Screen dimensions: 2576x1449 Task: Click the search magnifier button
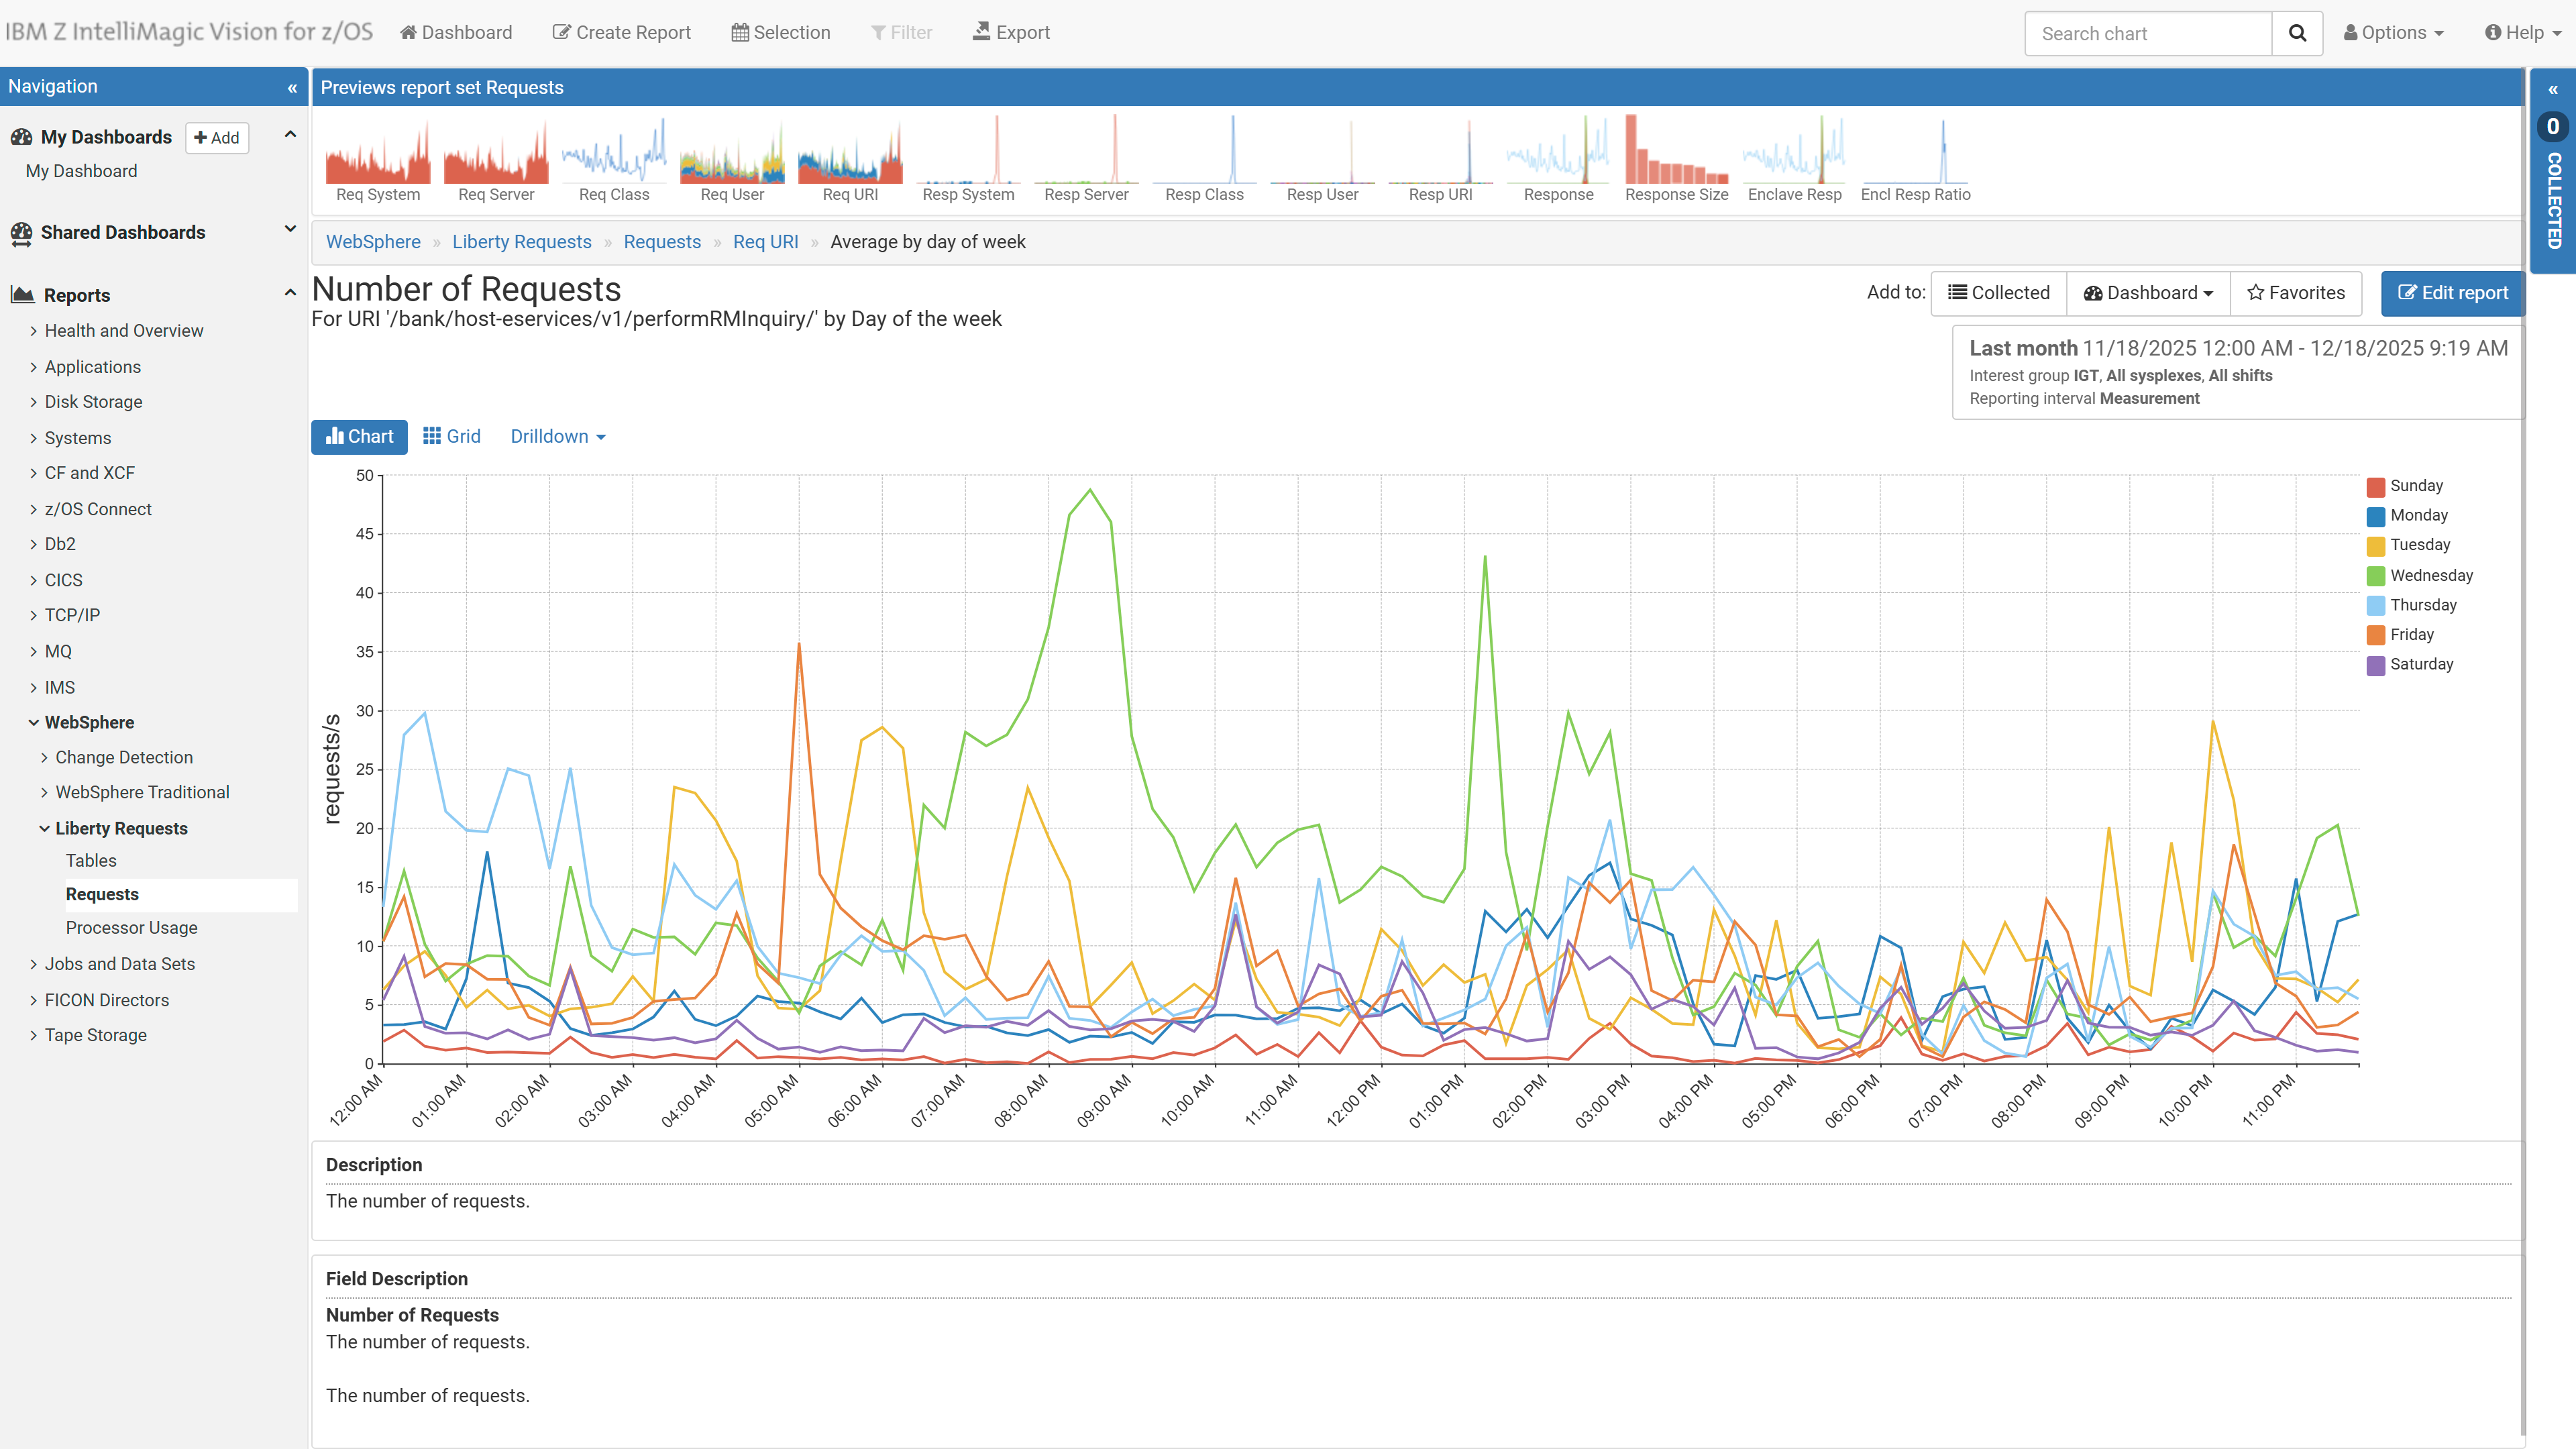[2297, 33]
